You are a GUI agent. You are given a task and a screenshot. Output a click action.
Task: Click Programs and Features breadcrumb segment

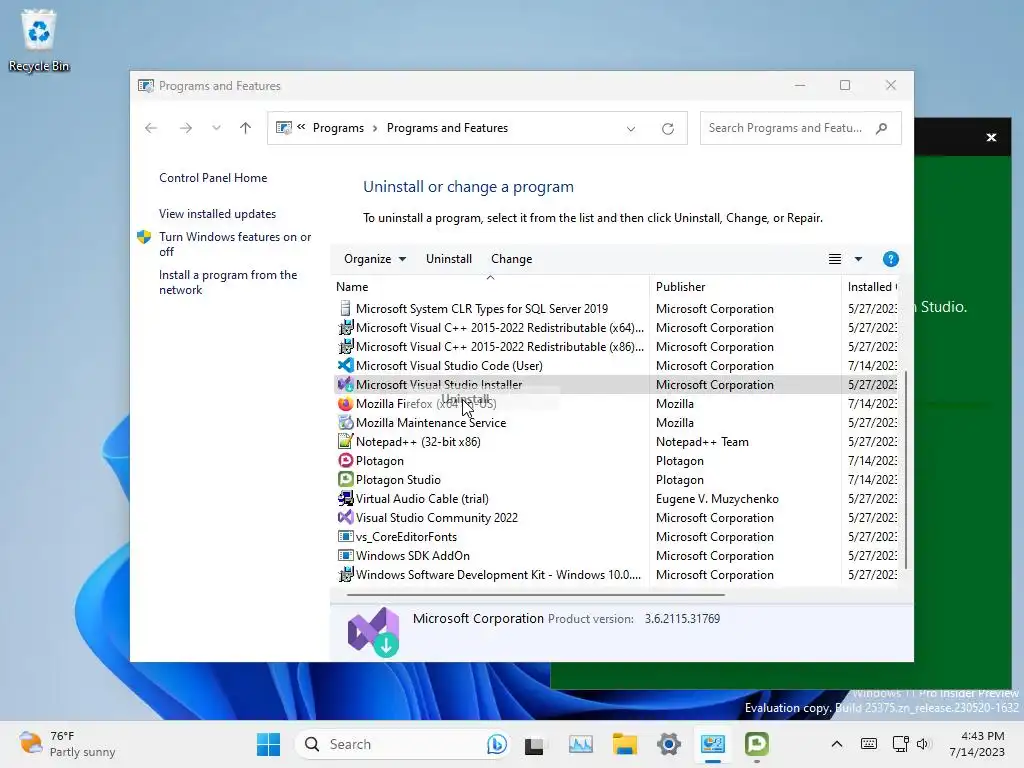447,128
